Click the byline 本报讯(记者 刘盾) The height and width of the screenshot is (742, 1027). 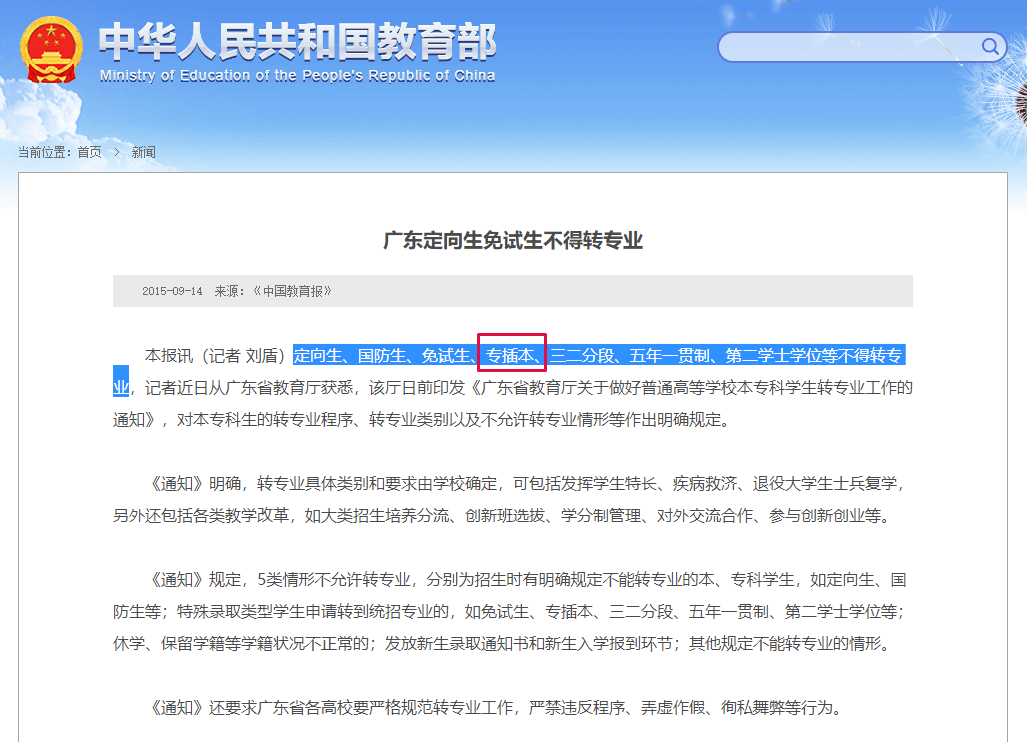coord(215,356)
